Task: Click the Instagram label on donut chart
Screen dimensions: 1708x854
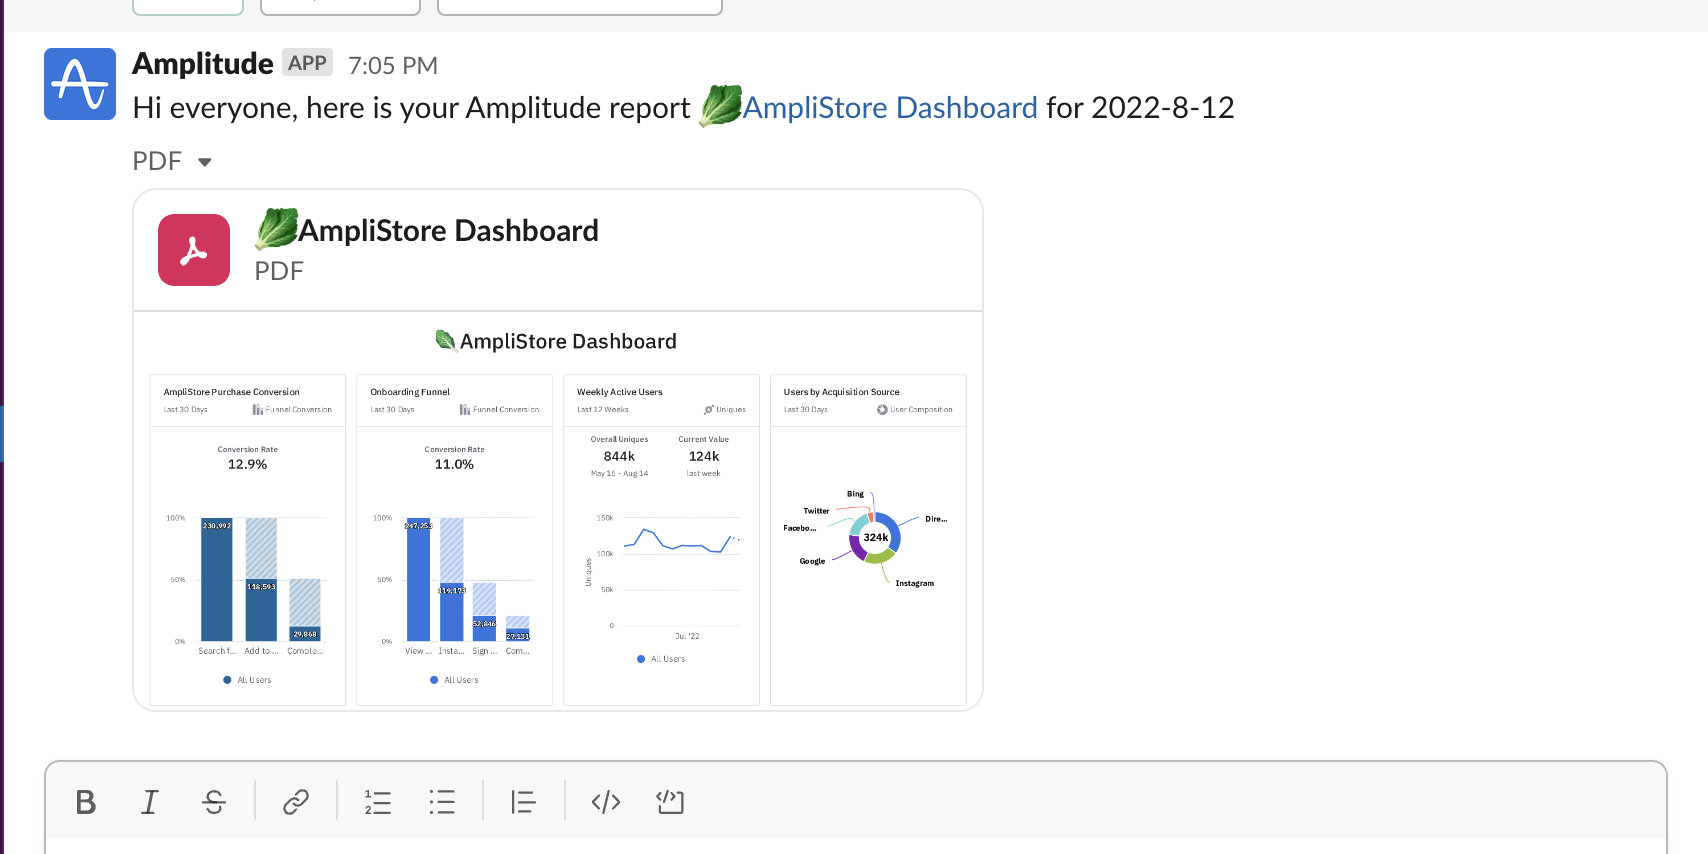Action: (915, 583)
